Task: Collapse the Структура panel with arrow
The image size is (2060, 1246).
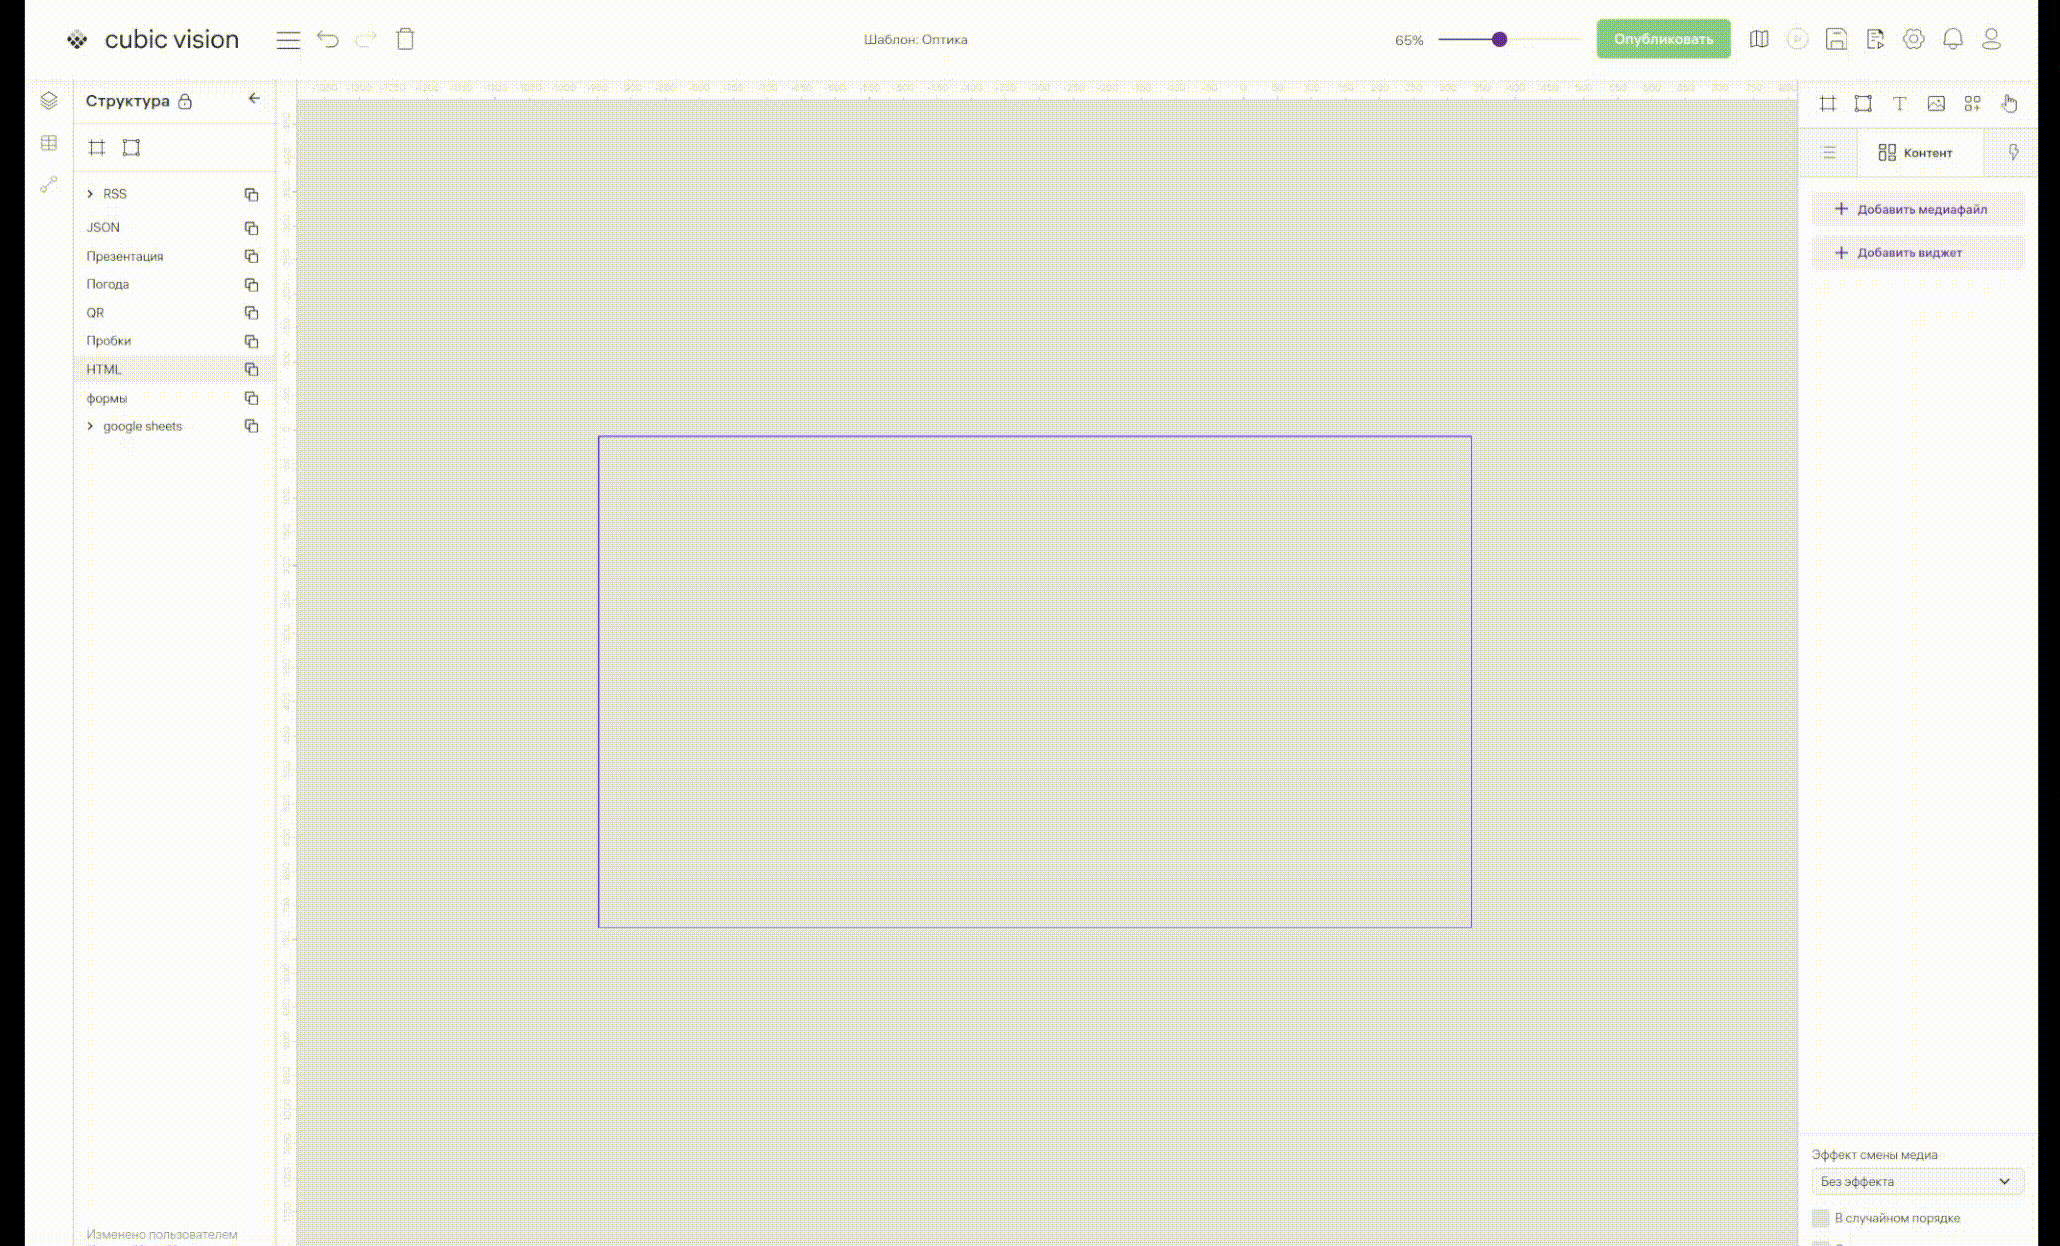Action: click(254, 98)
